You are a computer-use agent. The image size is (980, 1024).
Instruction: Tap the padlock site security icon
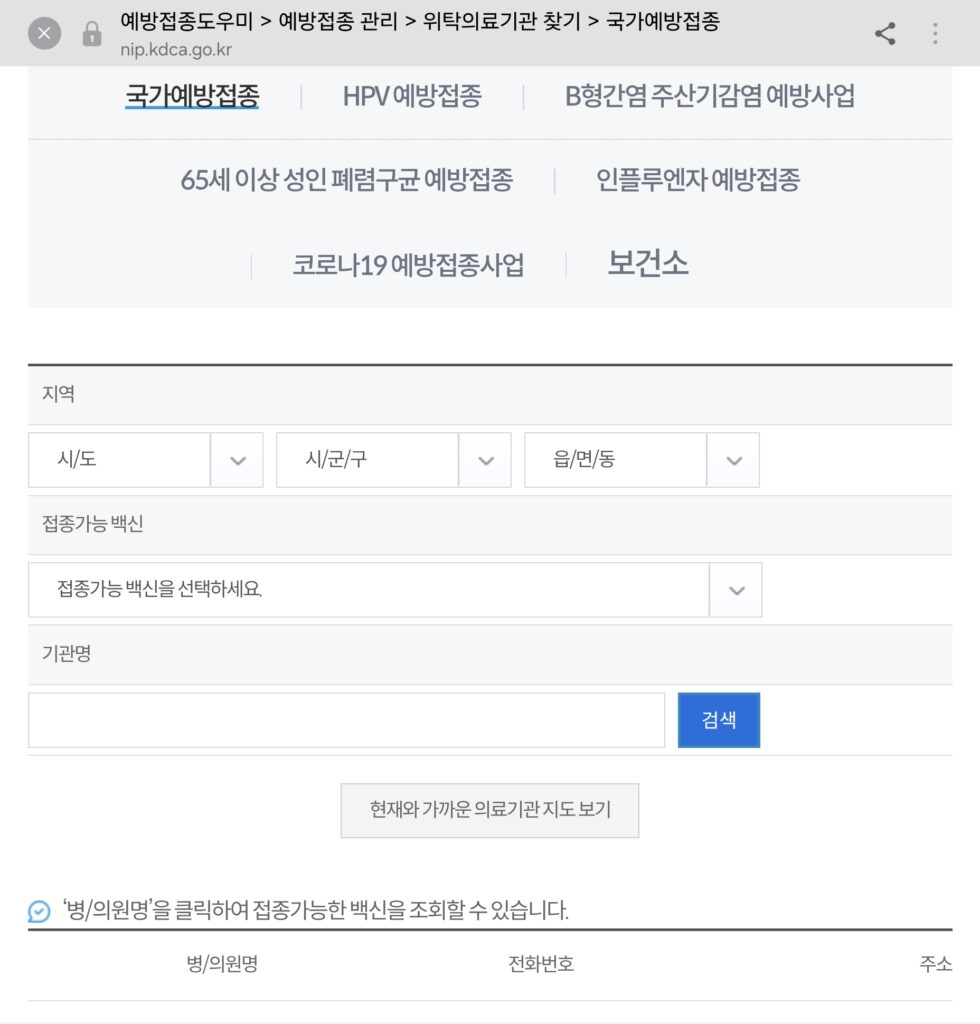92,34
